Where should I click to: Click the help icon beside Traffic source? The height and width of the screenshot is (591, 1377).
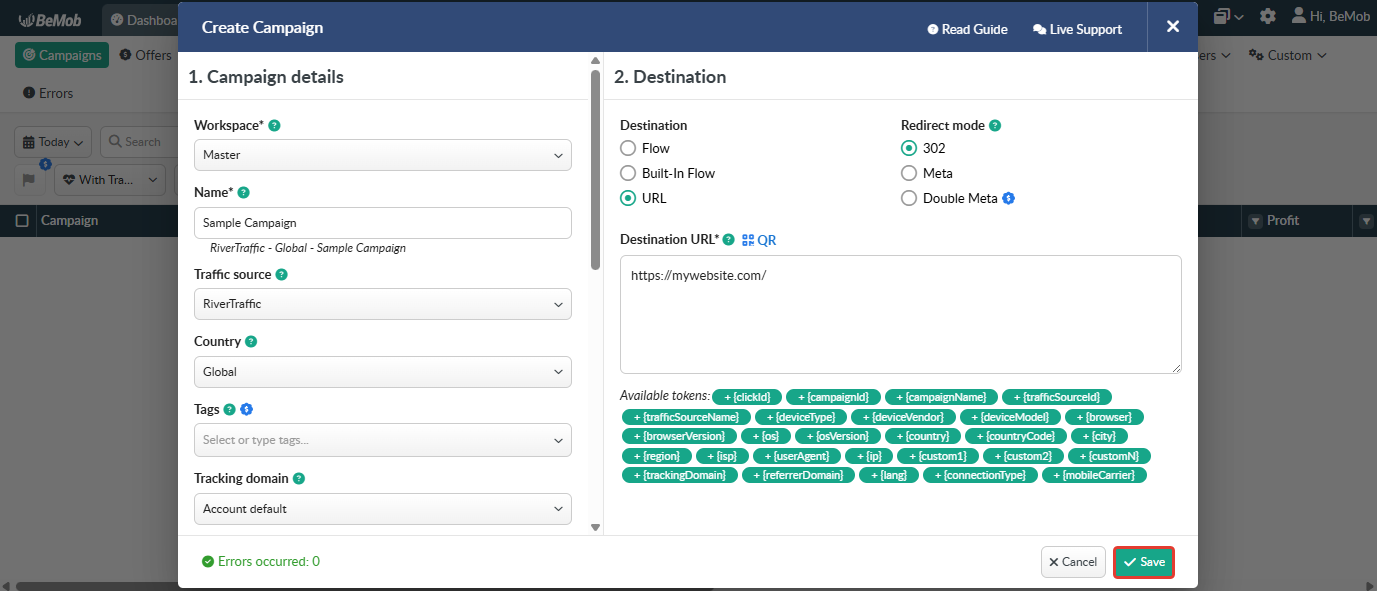click(281, 274)
